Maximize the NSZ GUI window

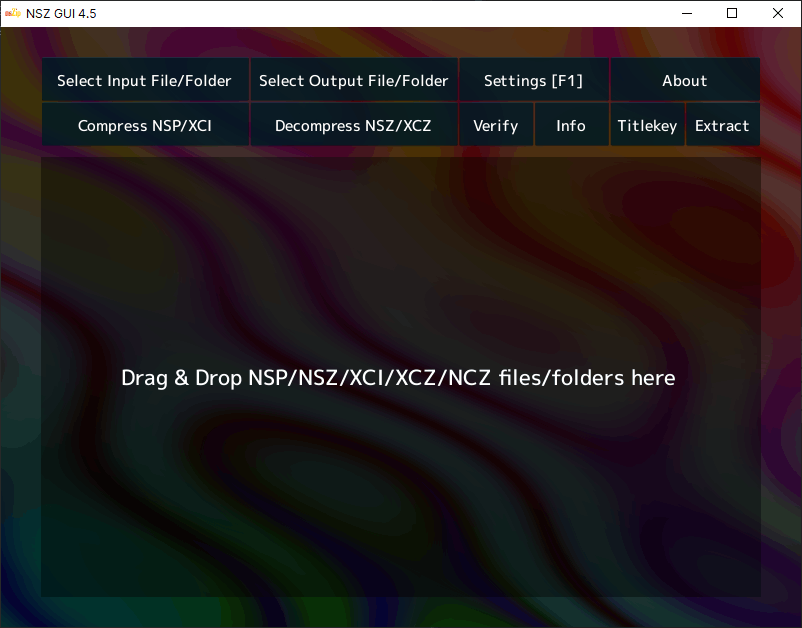point(732,13)
